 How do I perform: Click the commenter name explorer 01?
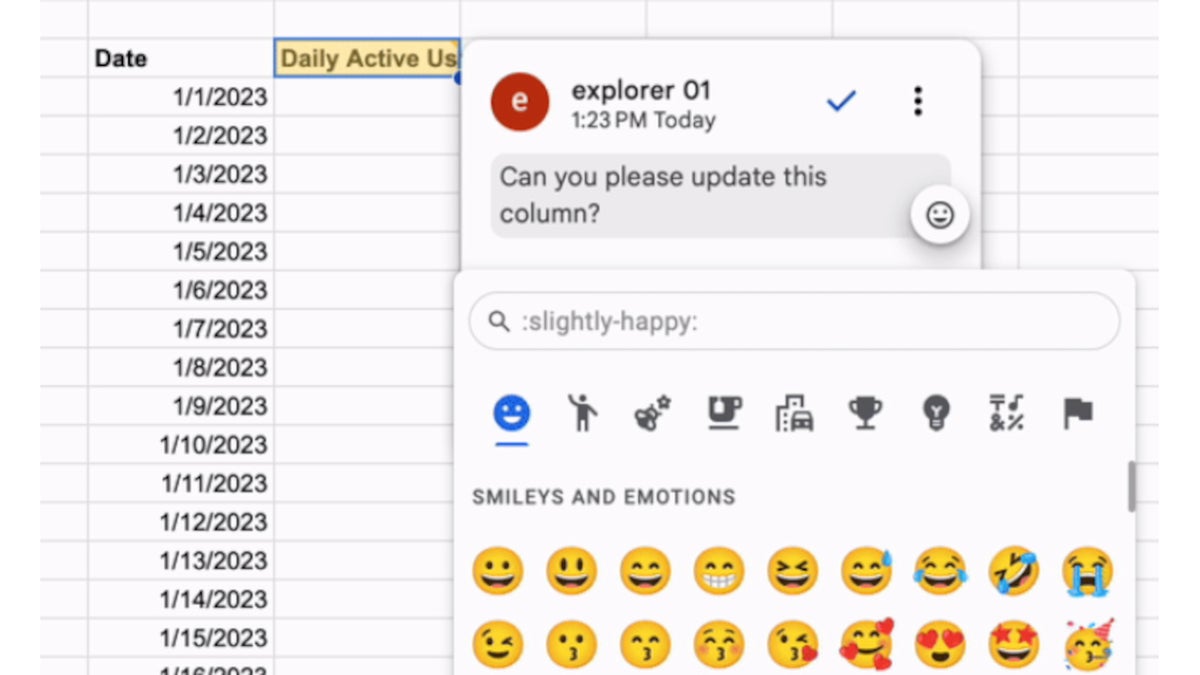tap(641, 90)
